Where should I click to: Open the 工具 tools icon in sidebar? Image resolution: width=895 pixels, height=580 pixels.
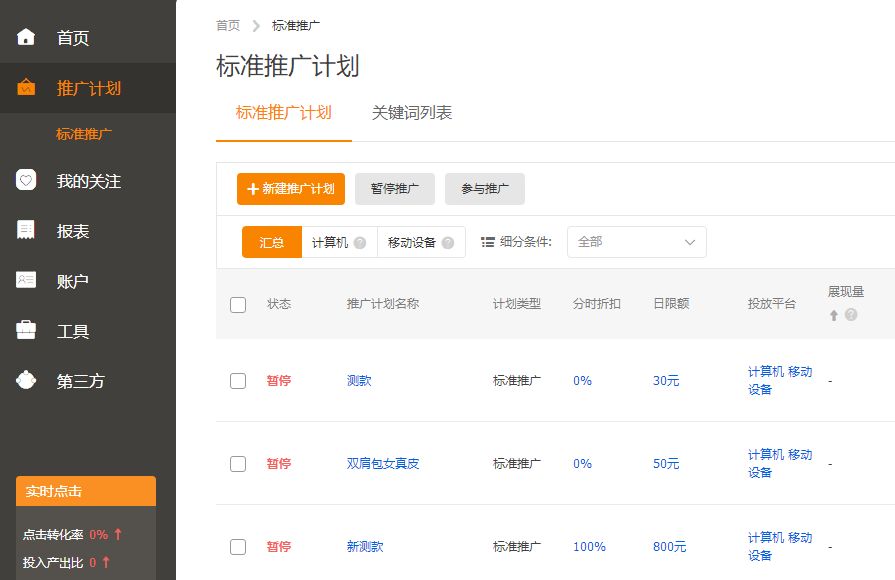pyautogui.click(x=28, y=329)
